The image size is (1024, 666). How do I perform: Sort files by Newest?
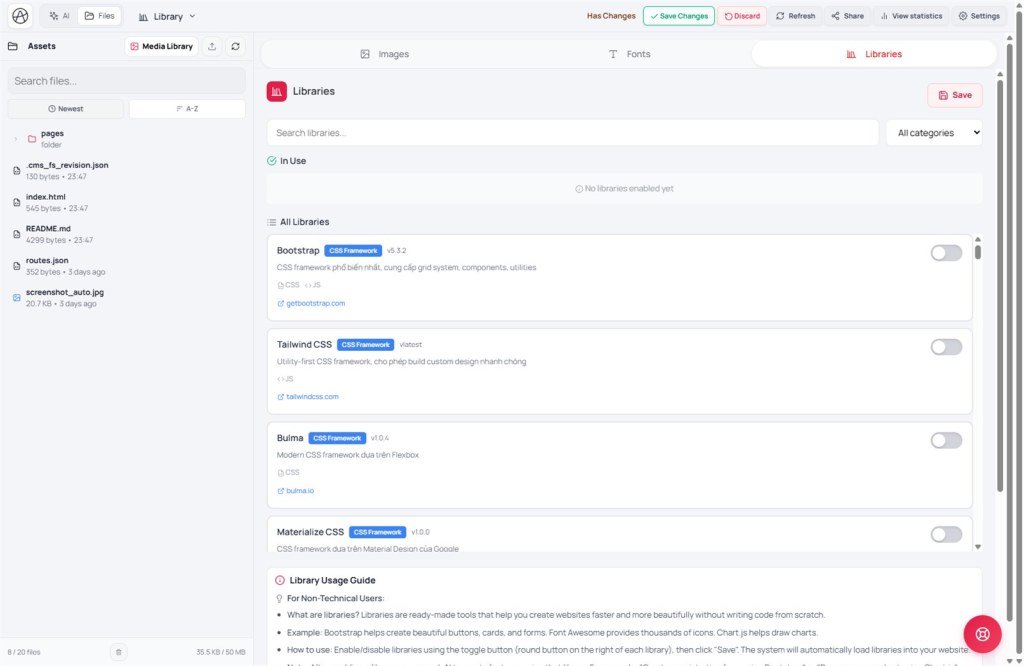65,108
